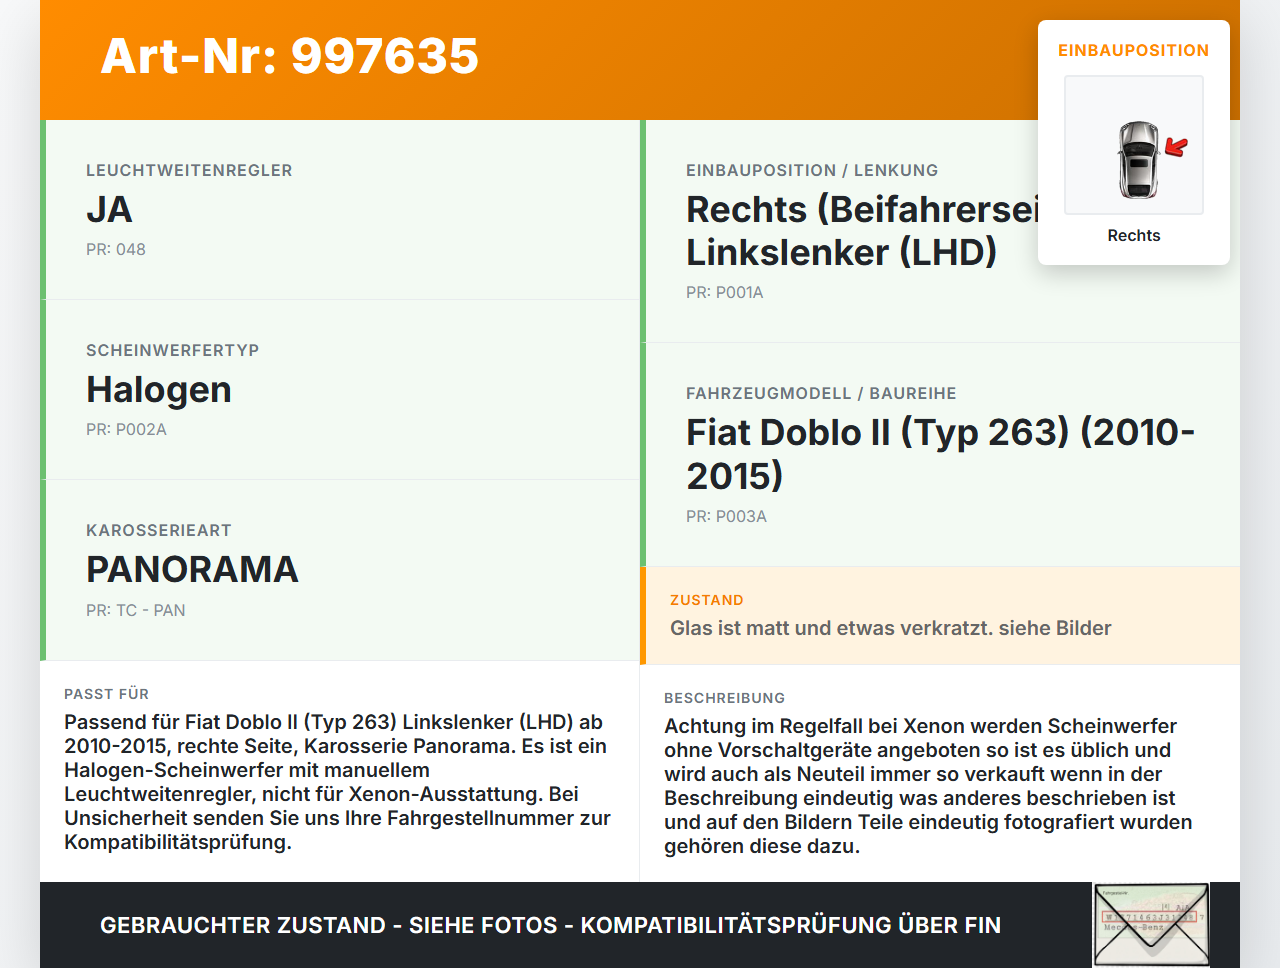Select the Karosserieart PANORAMA card
This screenshot has height=968, width=1280.
[340, 570]
